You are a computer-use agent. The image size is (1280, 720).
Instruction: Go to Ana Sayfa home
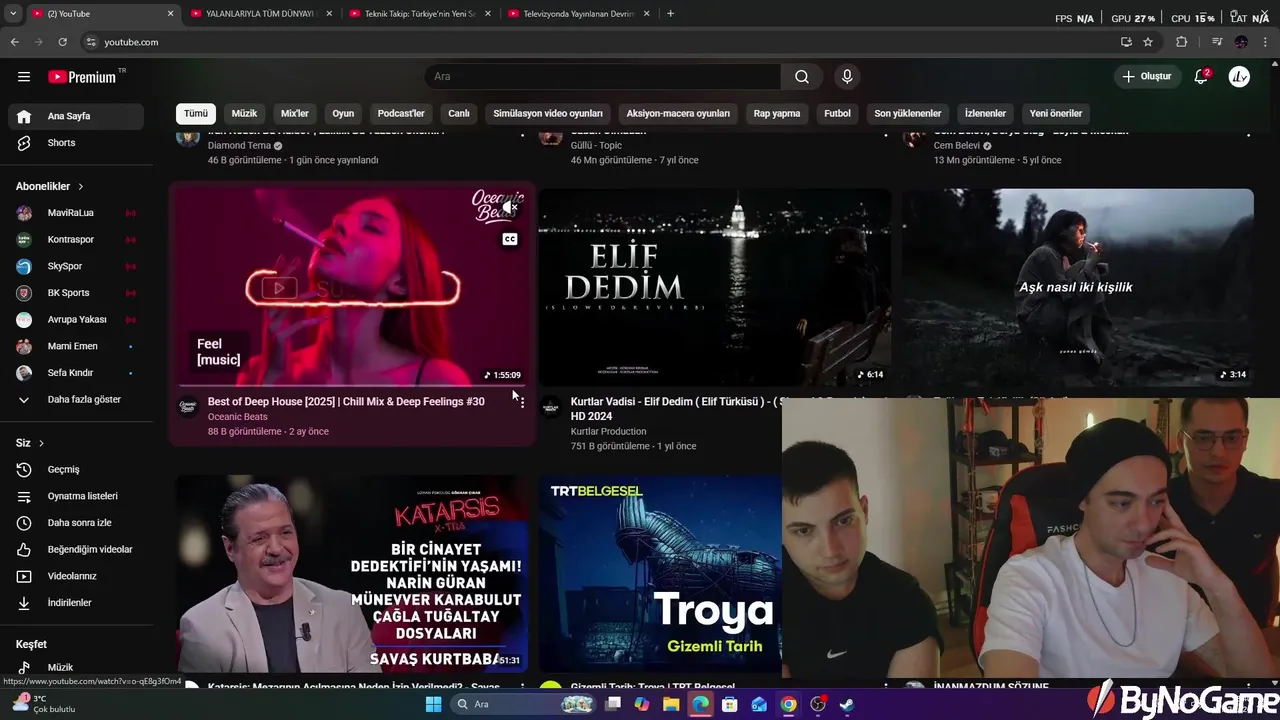pyautogui.click(x=76, y=116)
